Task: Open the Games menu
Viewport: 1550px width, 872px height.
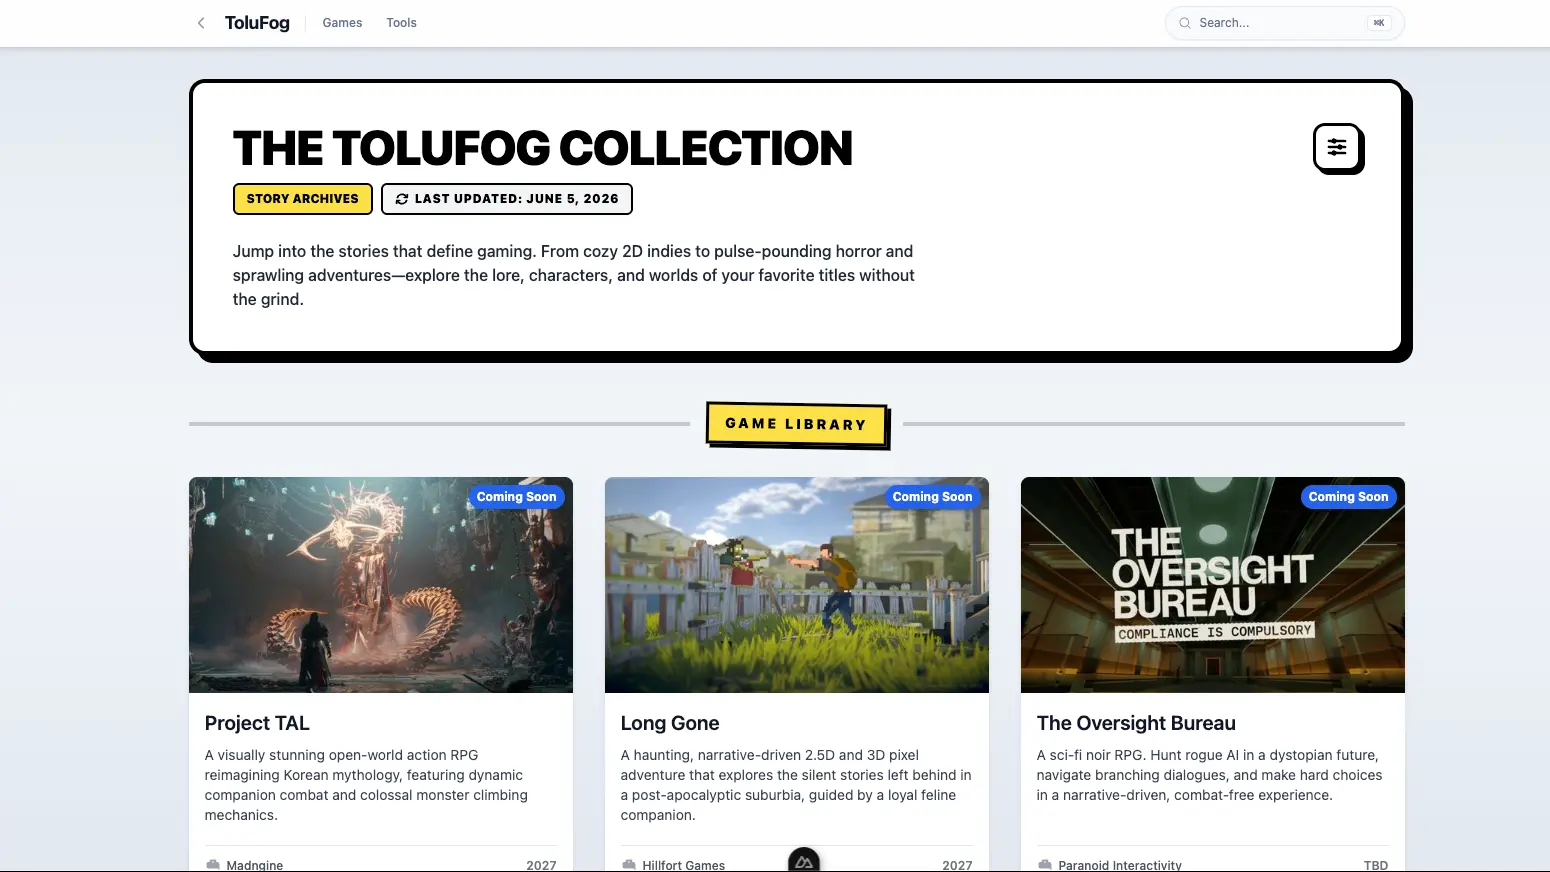Action: pyautogui.click(x=342, y=23)
